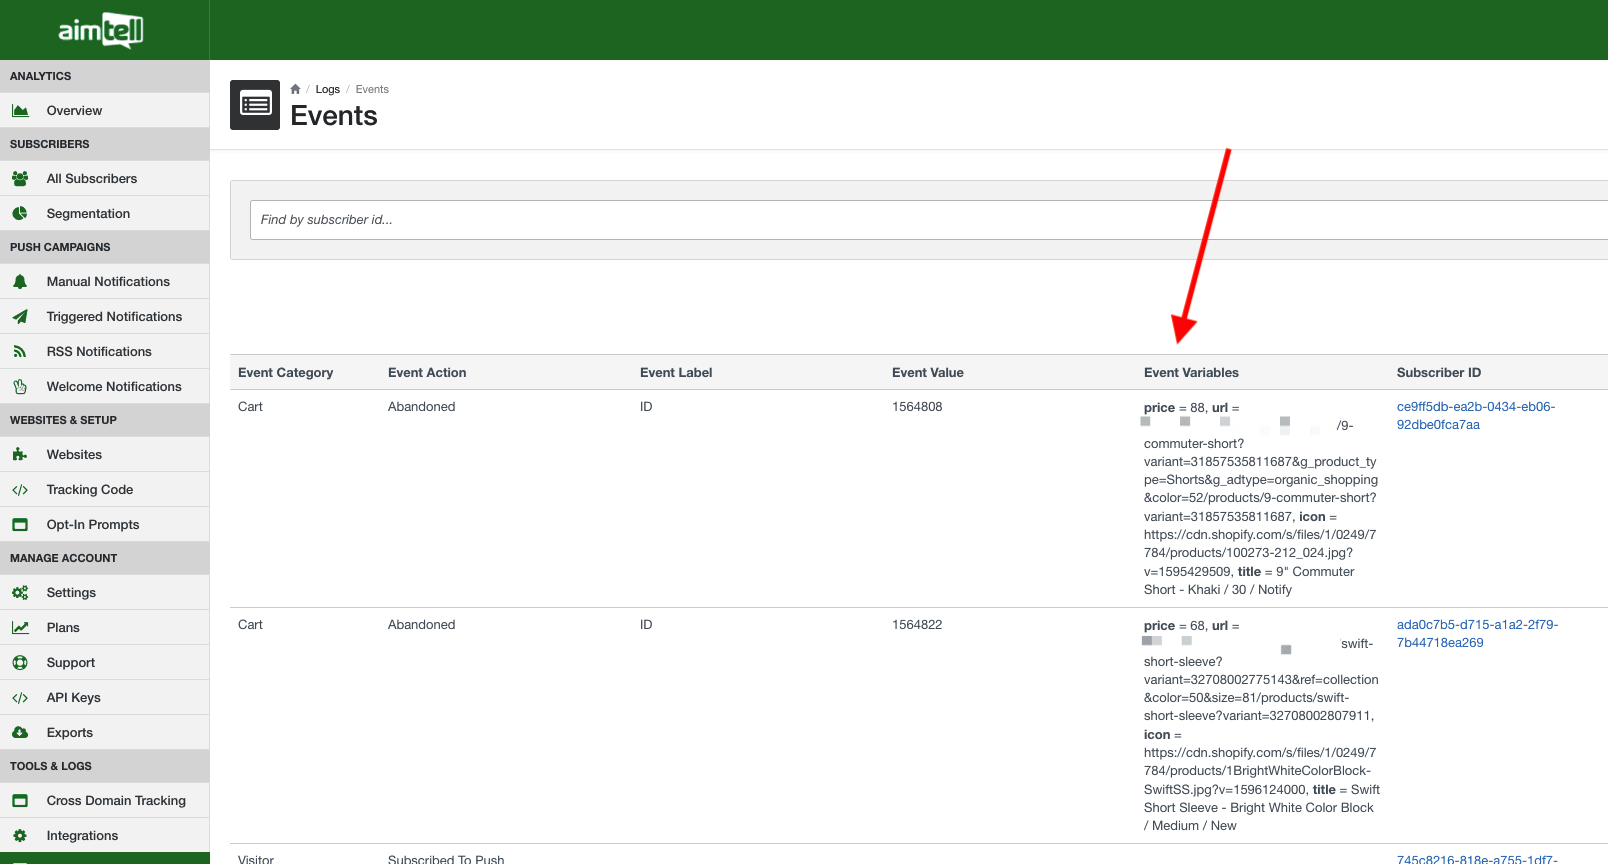Click the All Subscribers people icon

20,179
